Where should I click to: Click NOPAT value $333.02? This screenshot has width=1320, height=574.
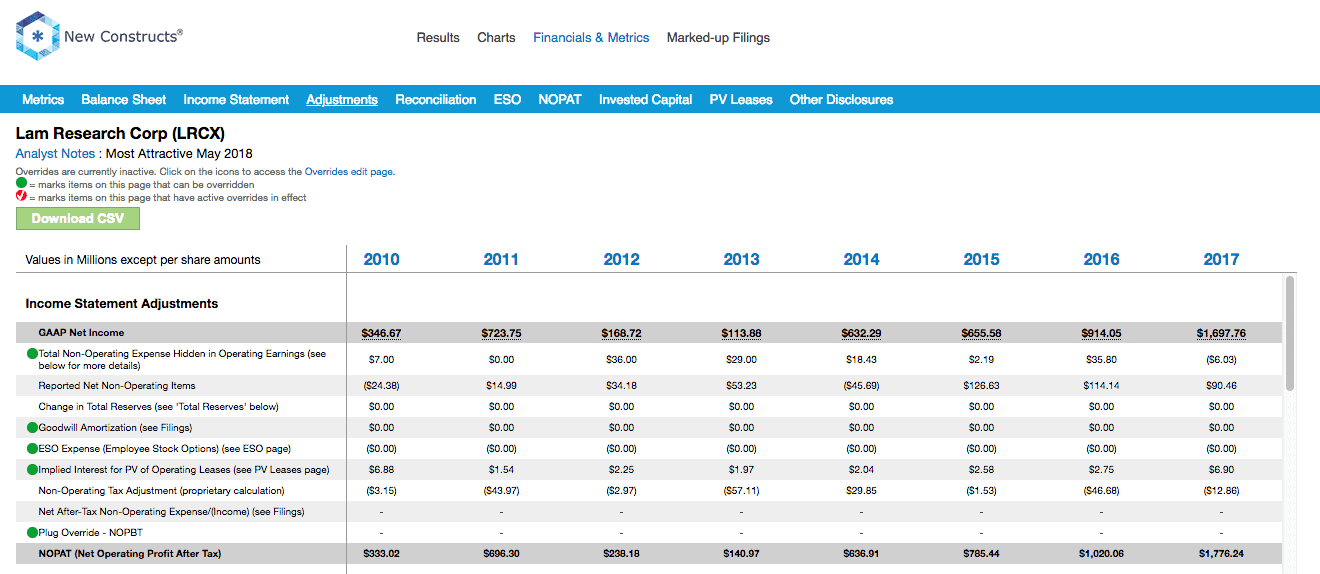(x=381, y=553)
